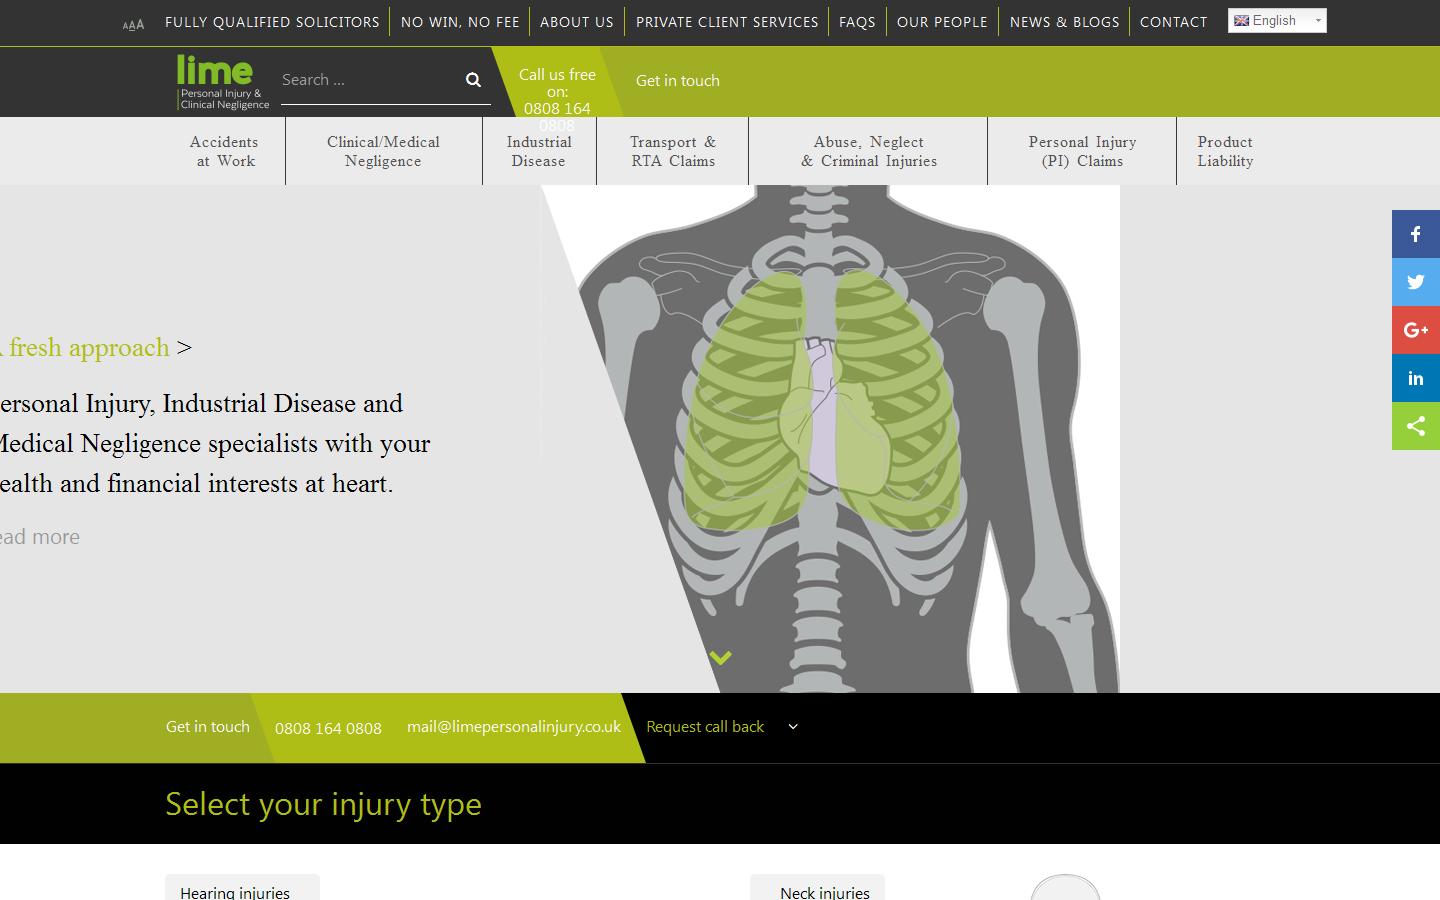Toggle larger text size with the AAA control
The height and width of the screenshot is (900, 1440).
click(x=132, y=23)
